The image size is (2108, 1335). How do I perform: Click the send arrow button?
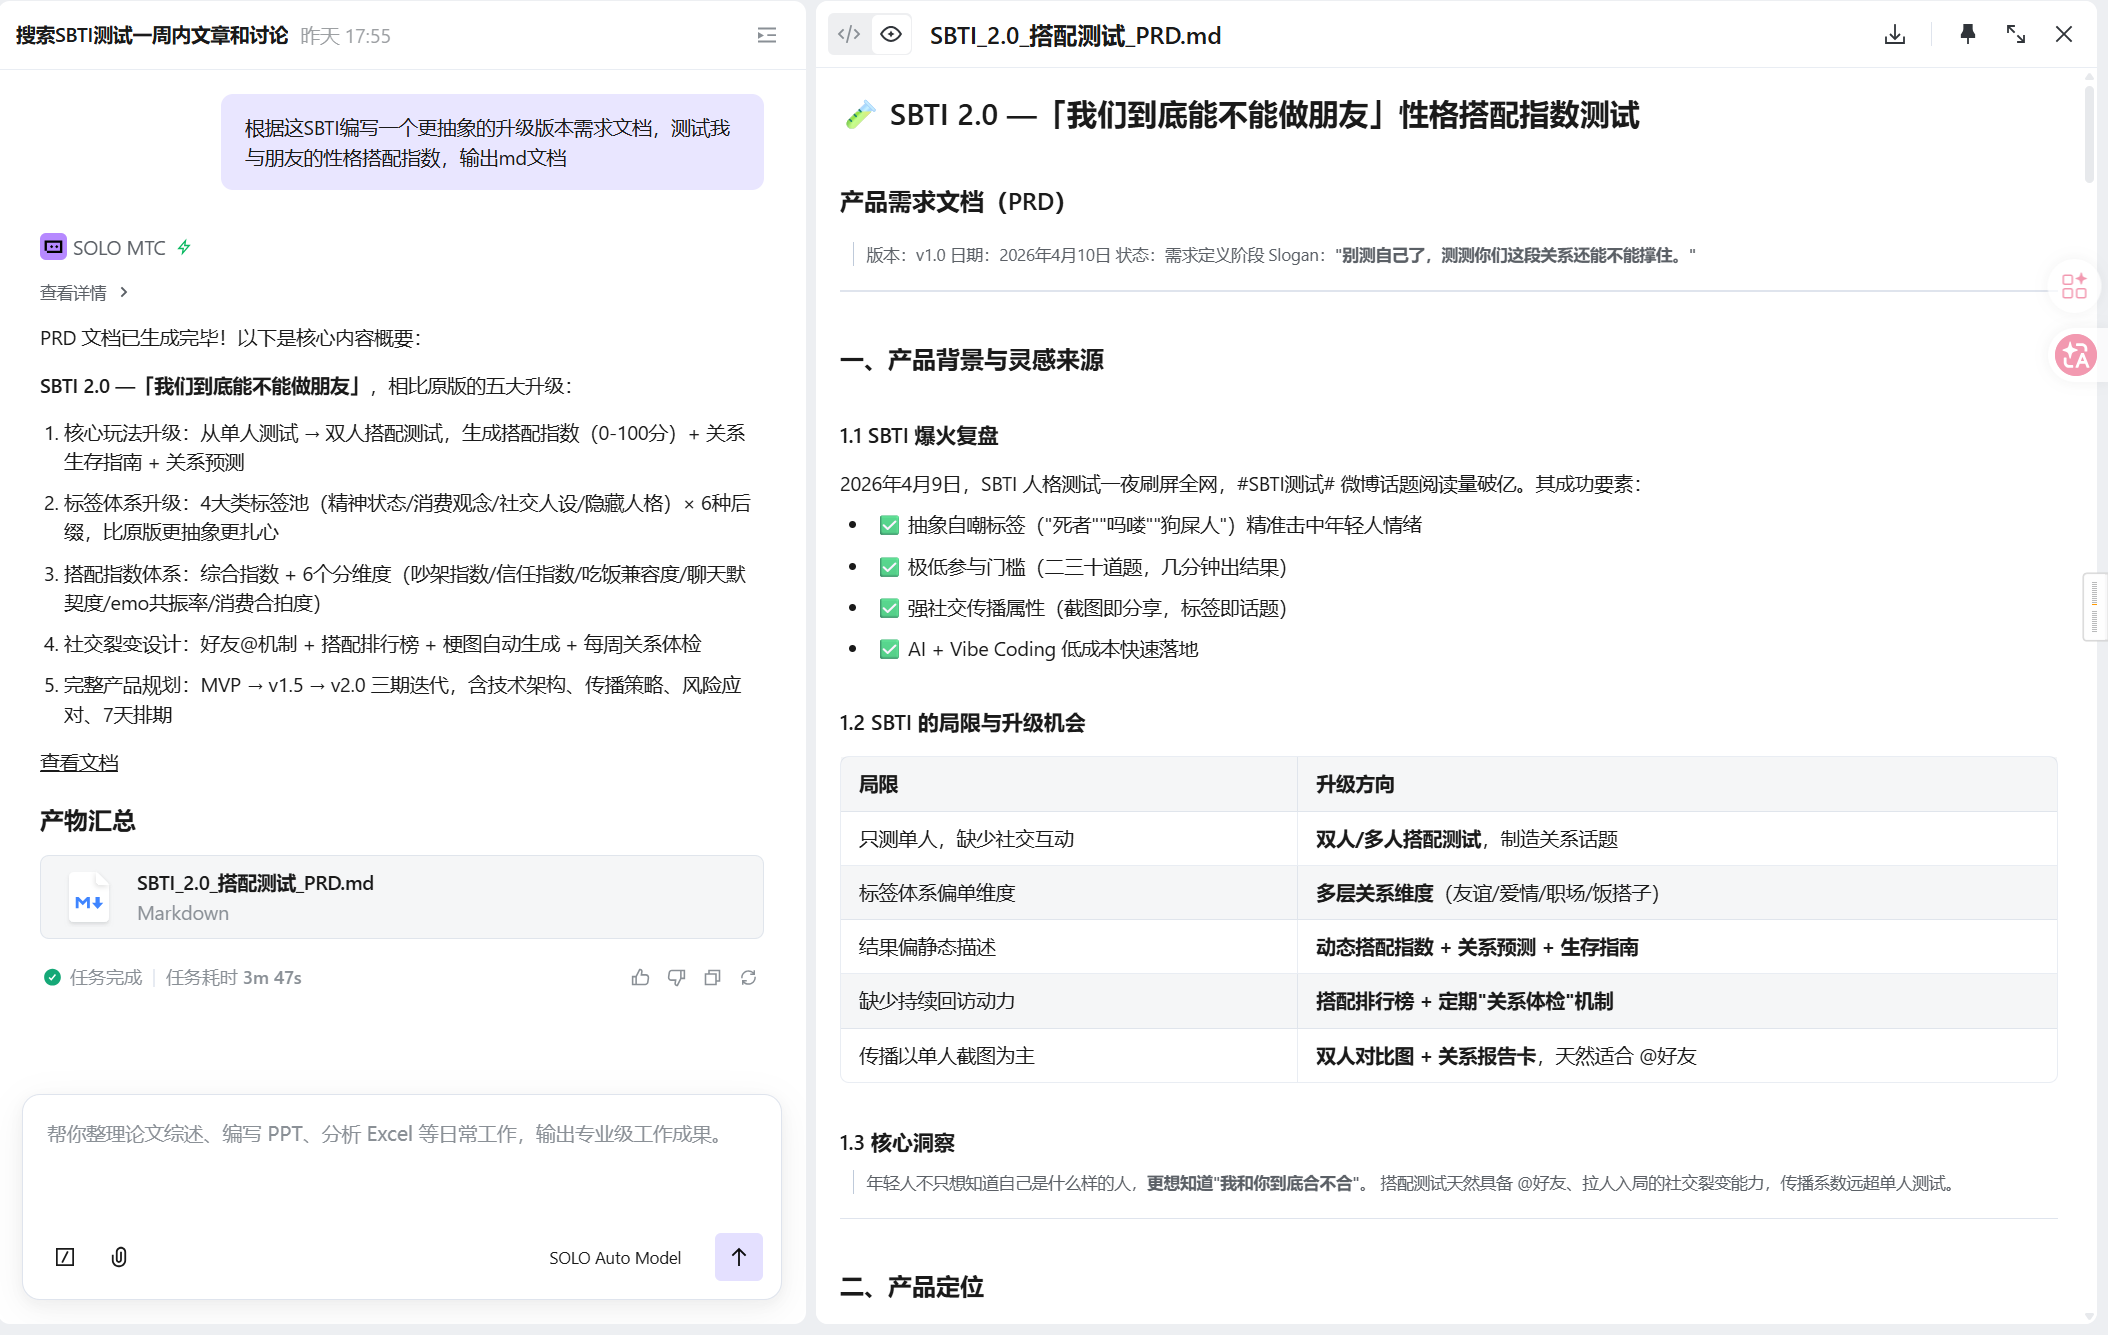738,1257
